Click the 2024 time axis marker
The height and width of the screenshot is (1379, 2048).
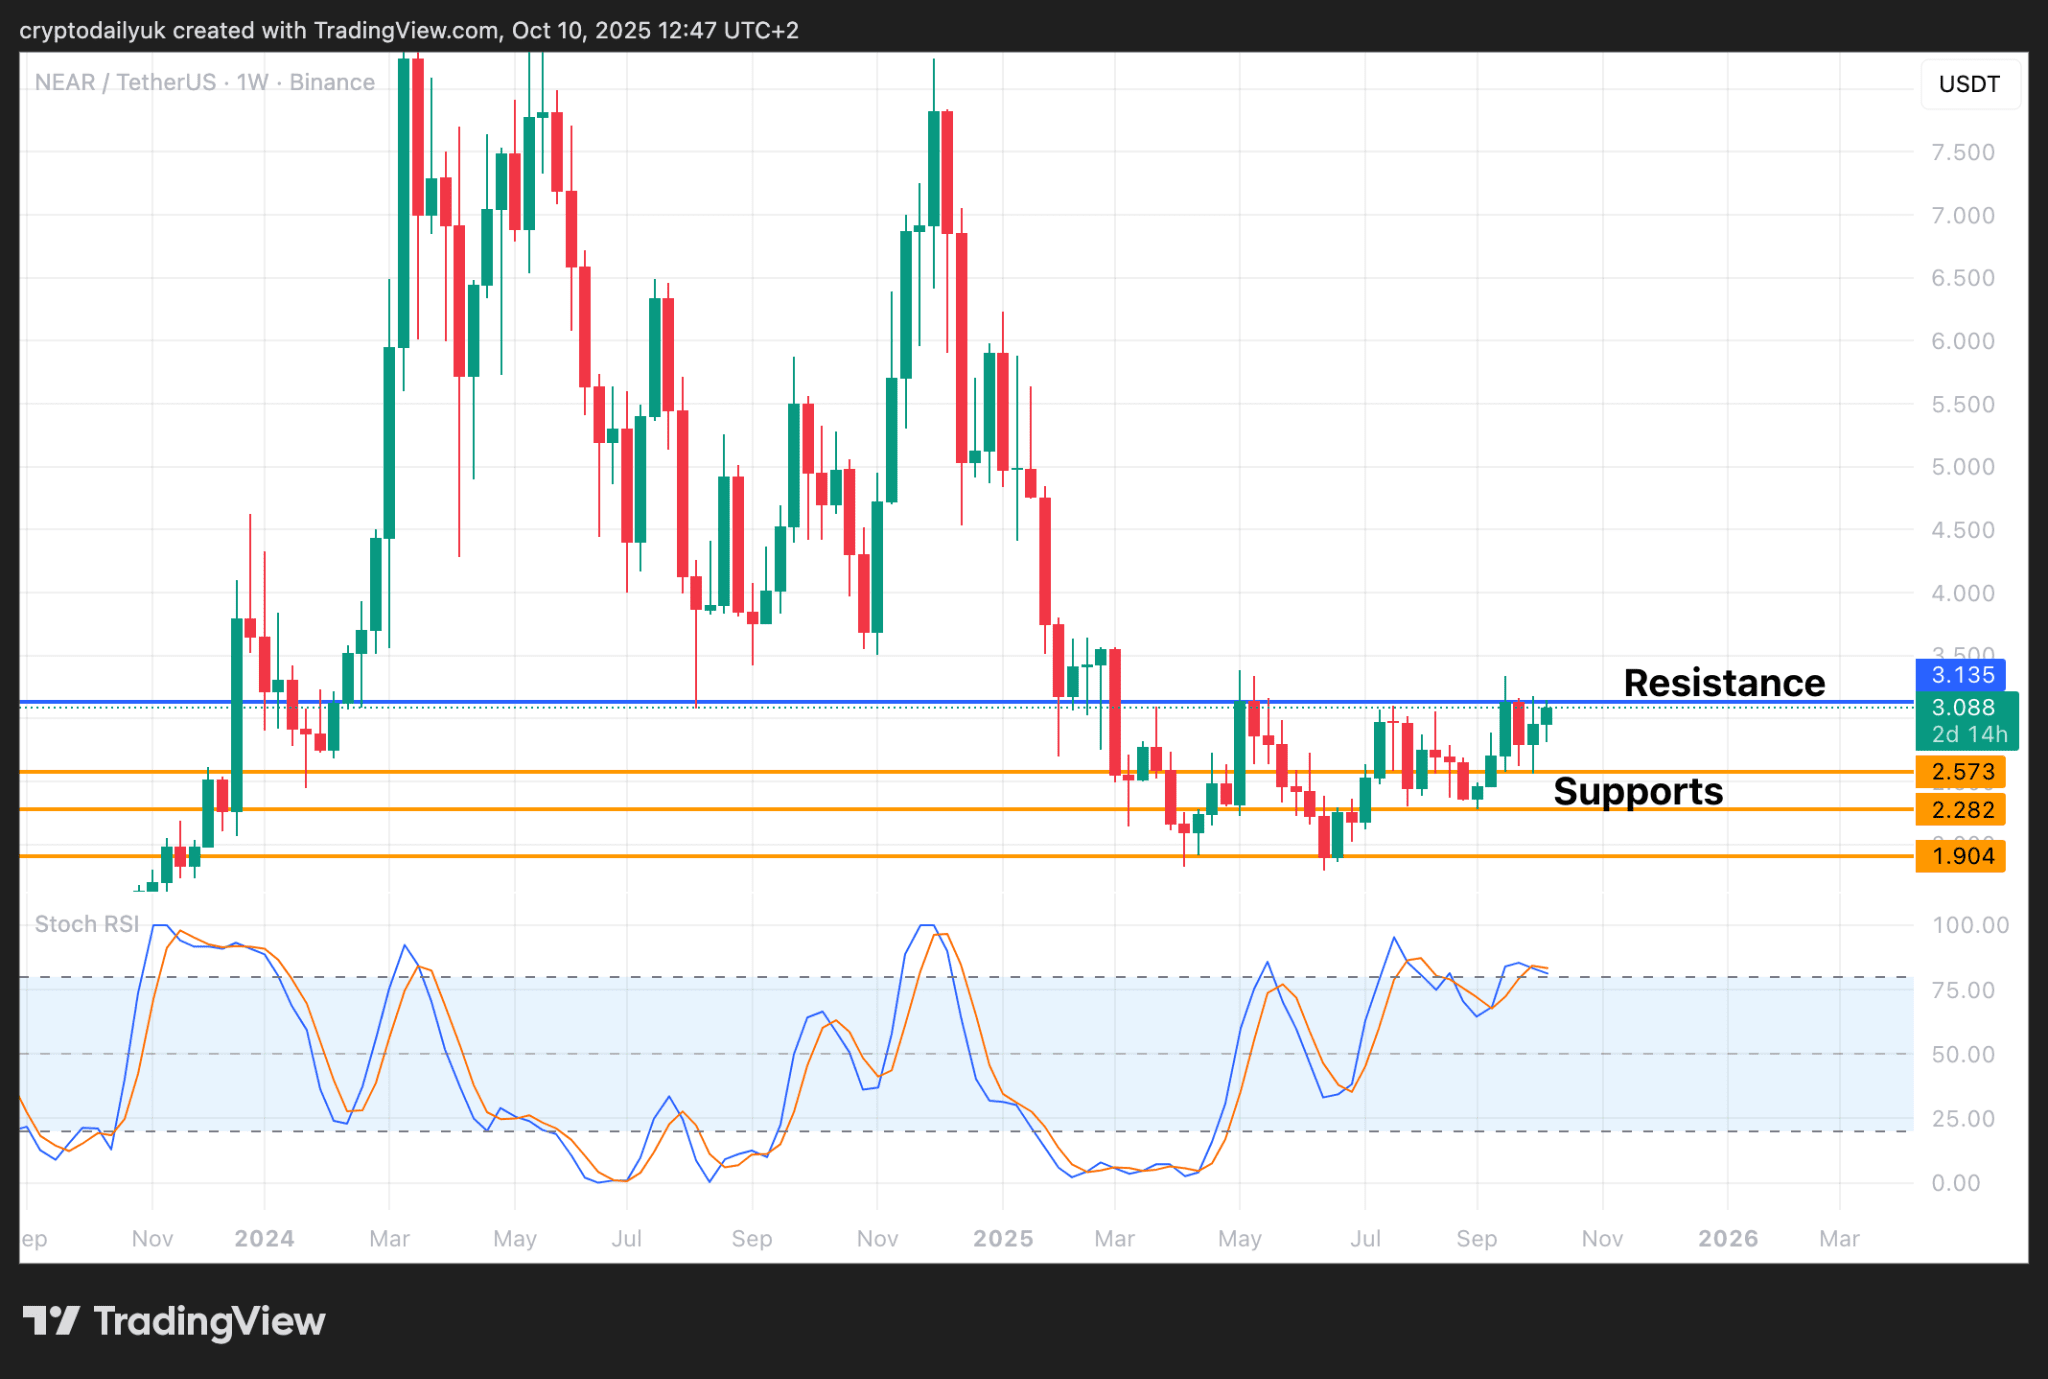coord(264,1239)
